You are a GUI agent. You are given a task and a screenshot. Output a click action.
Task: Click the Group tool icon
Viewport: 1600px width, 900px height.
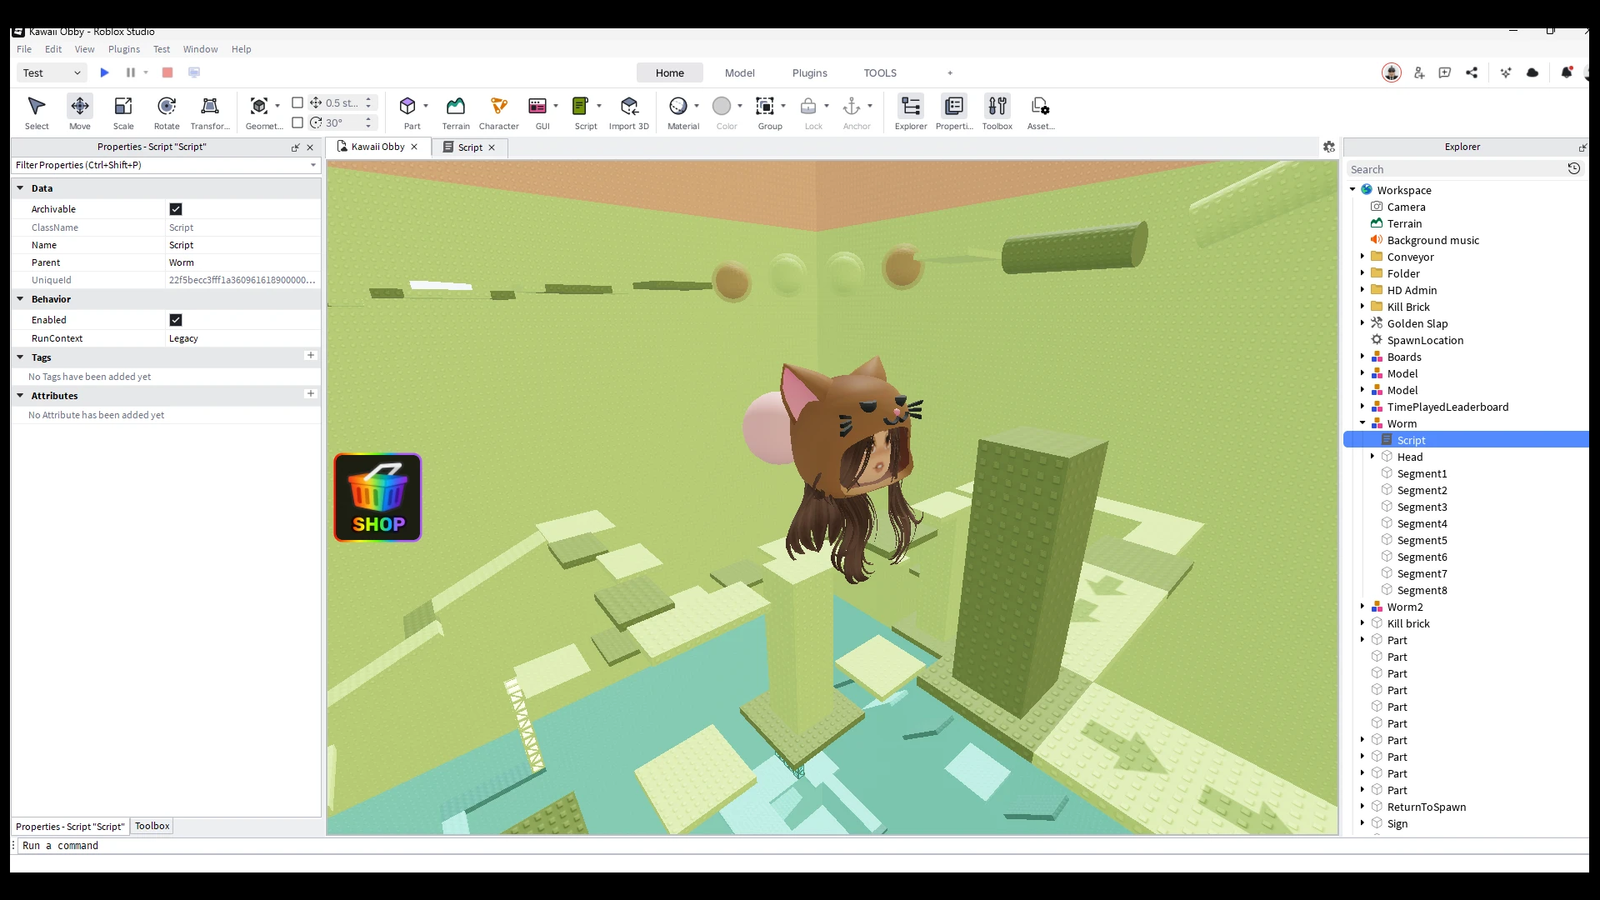pyautogui.click(x=765, y=106)
